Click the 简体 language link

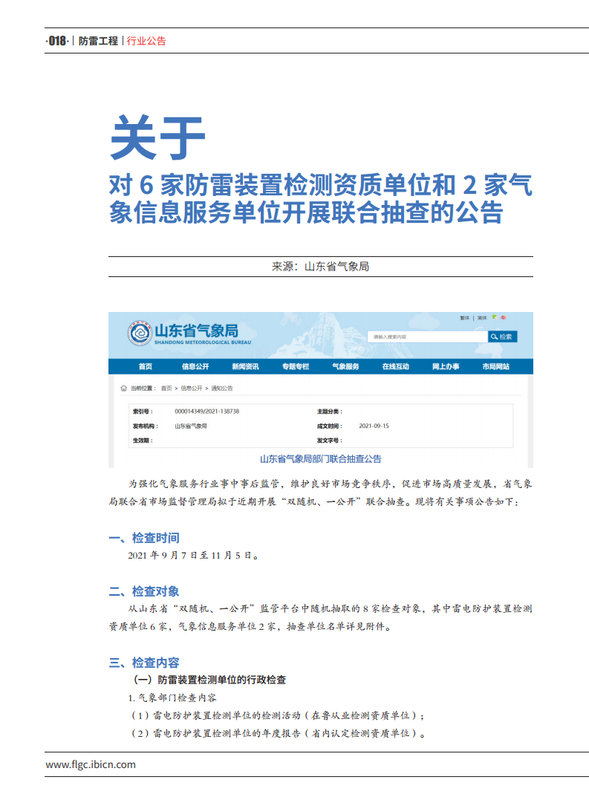(x=482, y=318)
